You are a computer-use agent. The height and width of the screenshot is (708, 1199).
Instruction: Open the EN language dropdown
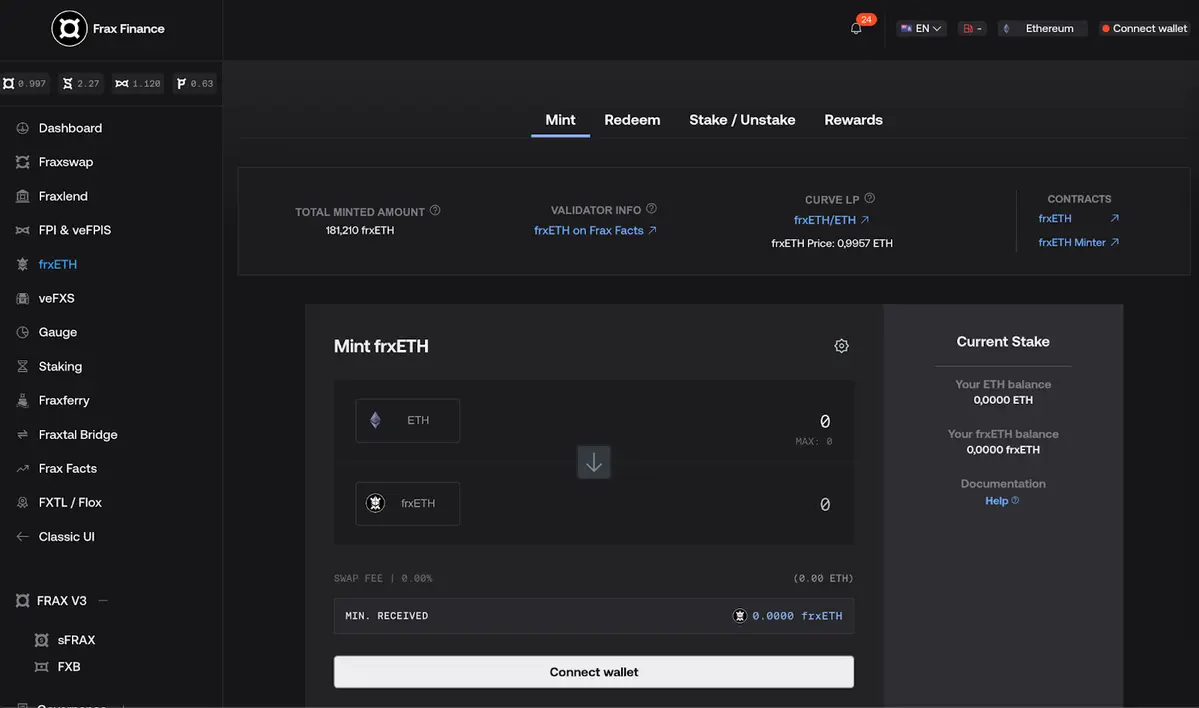[921, 29]
